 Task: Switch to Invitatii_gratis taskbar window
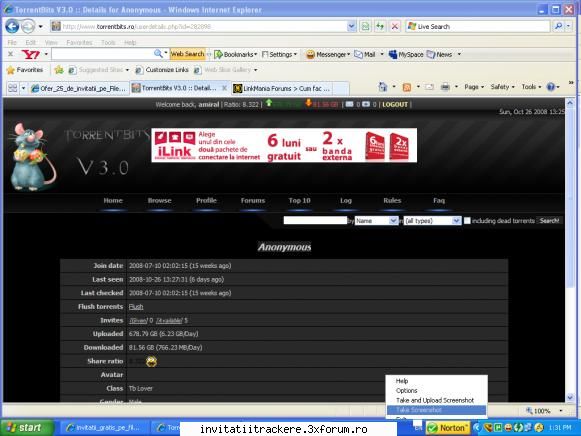pyautogui.click(x=103, y=428)
